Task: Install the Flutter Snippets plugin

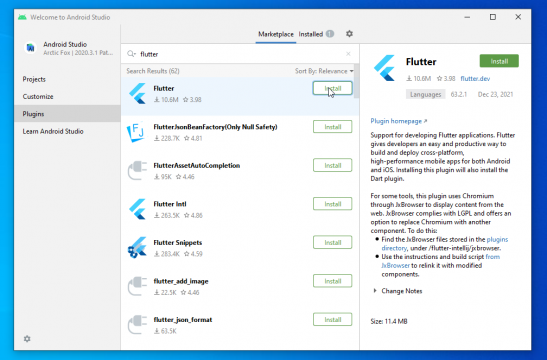Action: [x=332, y=242]
